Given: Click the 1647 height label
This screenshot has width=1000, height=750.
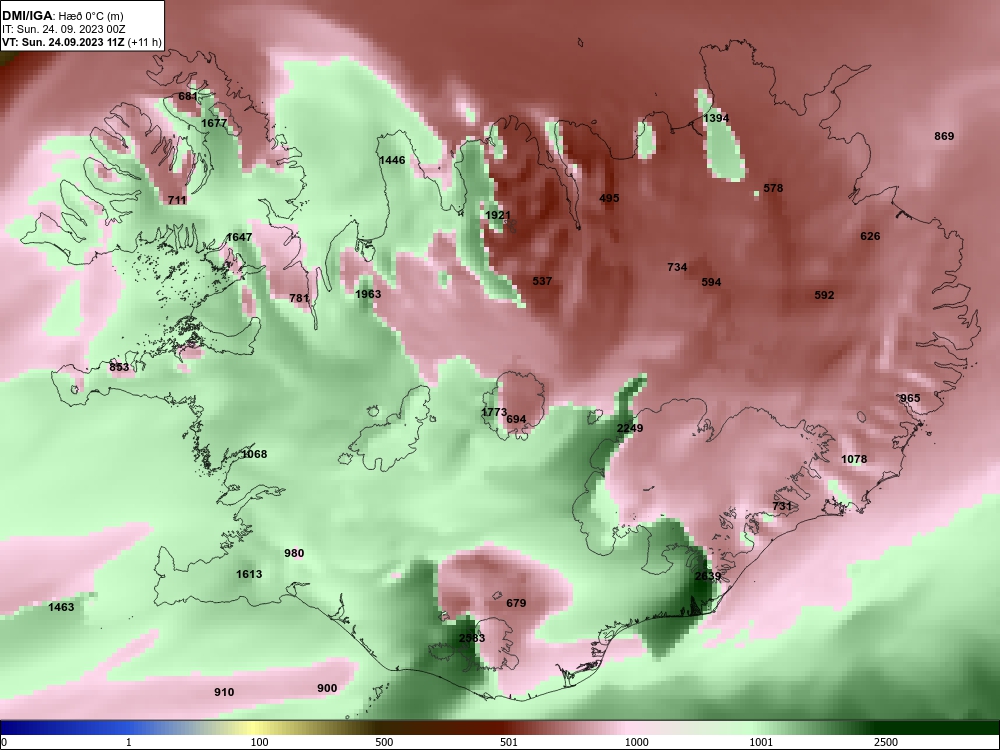Looking at the screenshot, I should point(239,237).
